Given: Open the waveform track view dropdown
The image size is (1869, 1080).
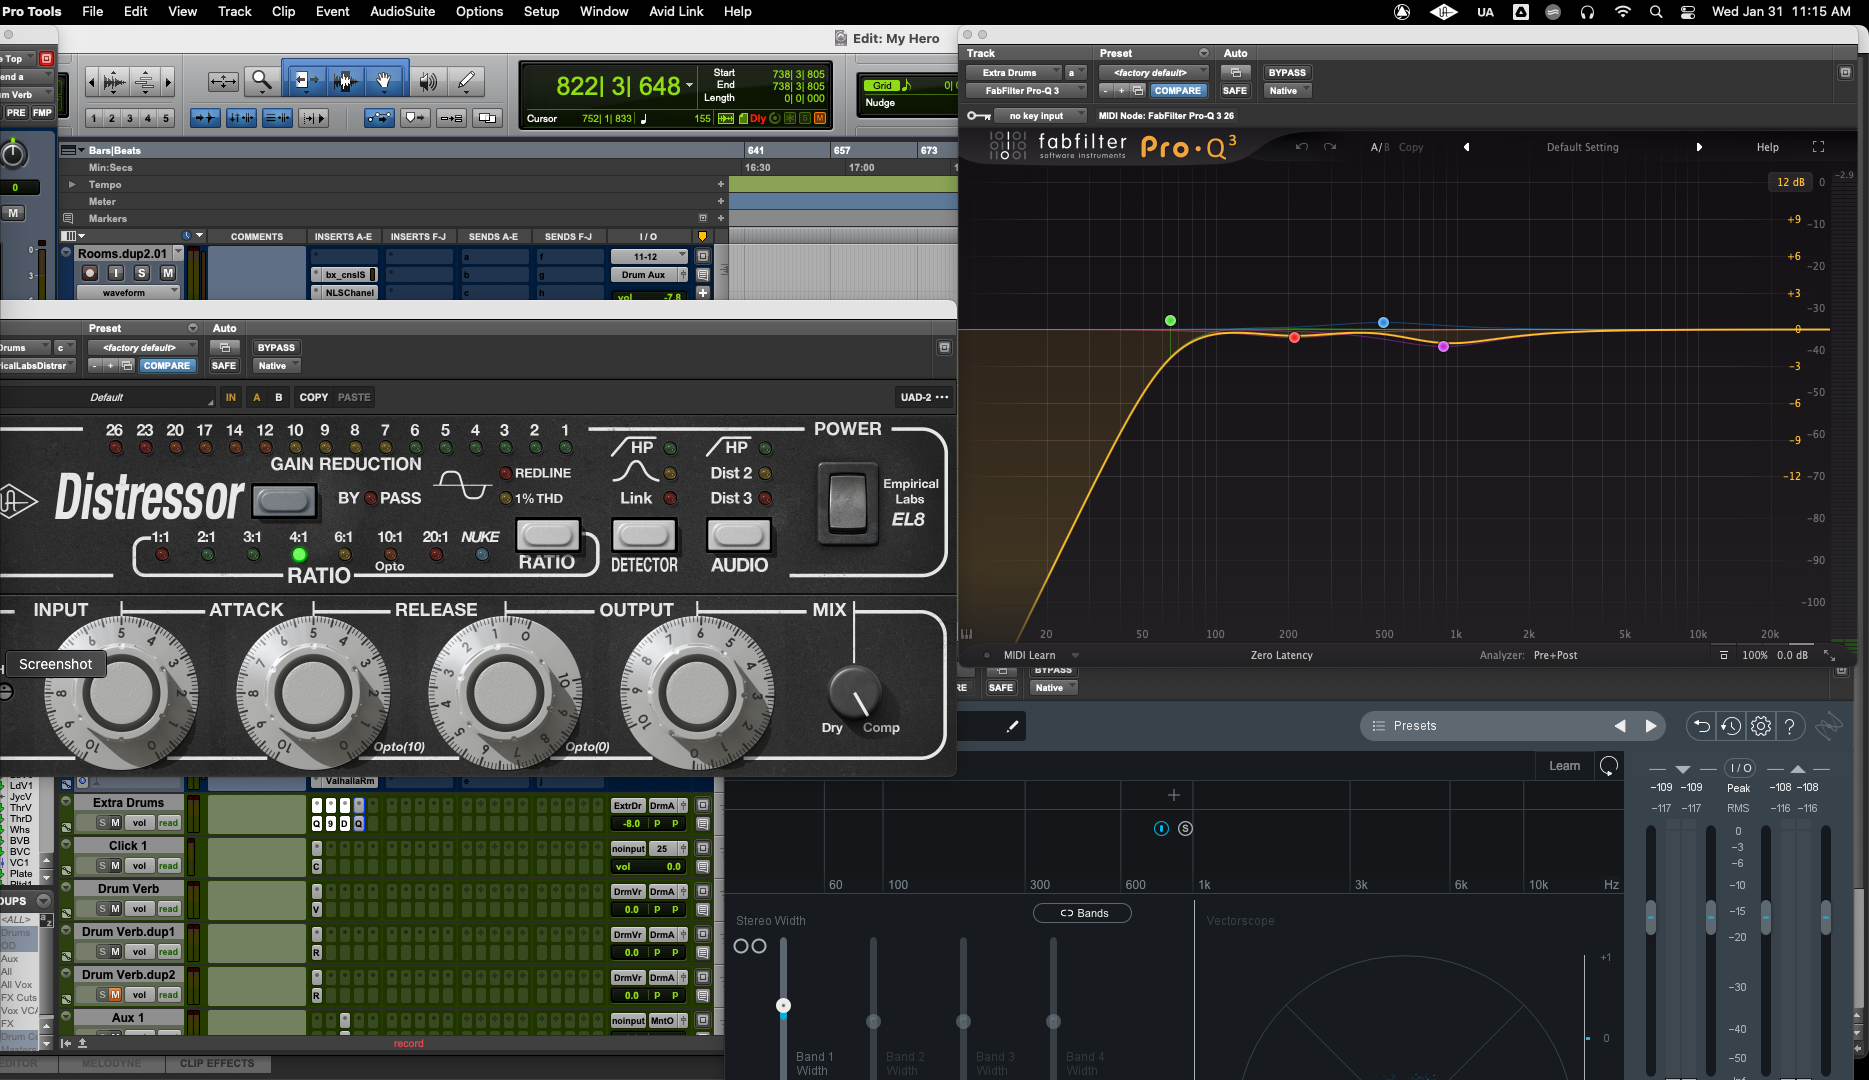Looking at the screenshot, I should (x=129, y=293).
